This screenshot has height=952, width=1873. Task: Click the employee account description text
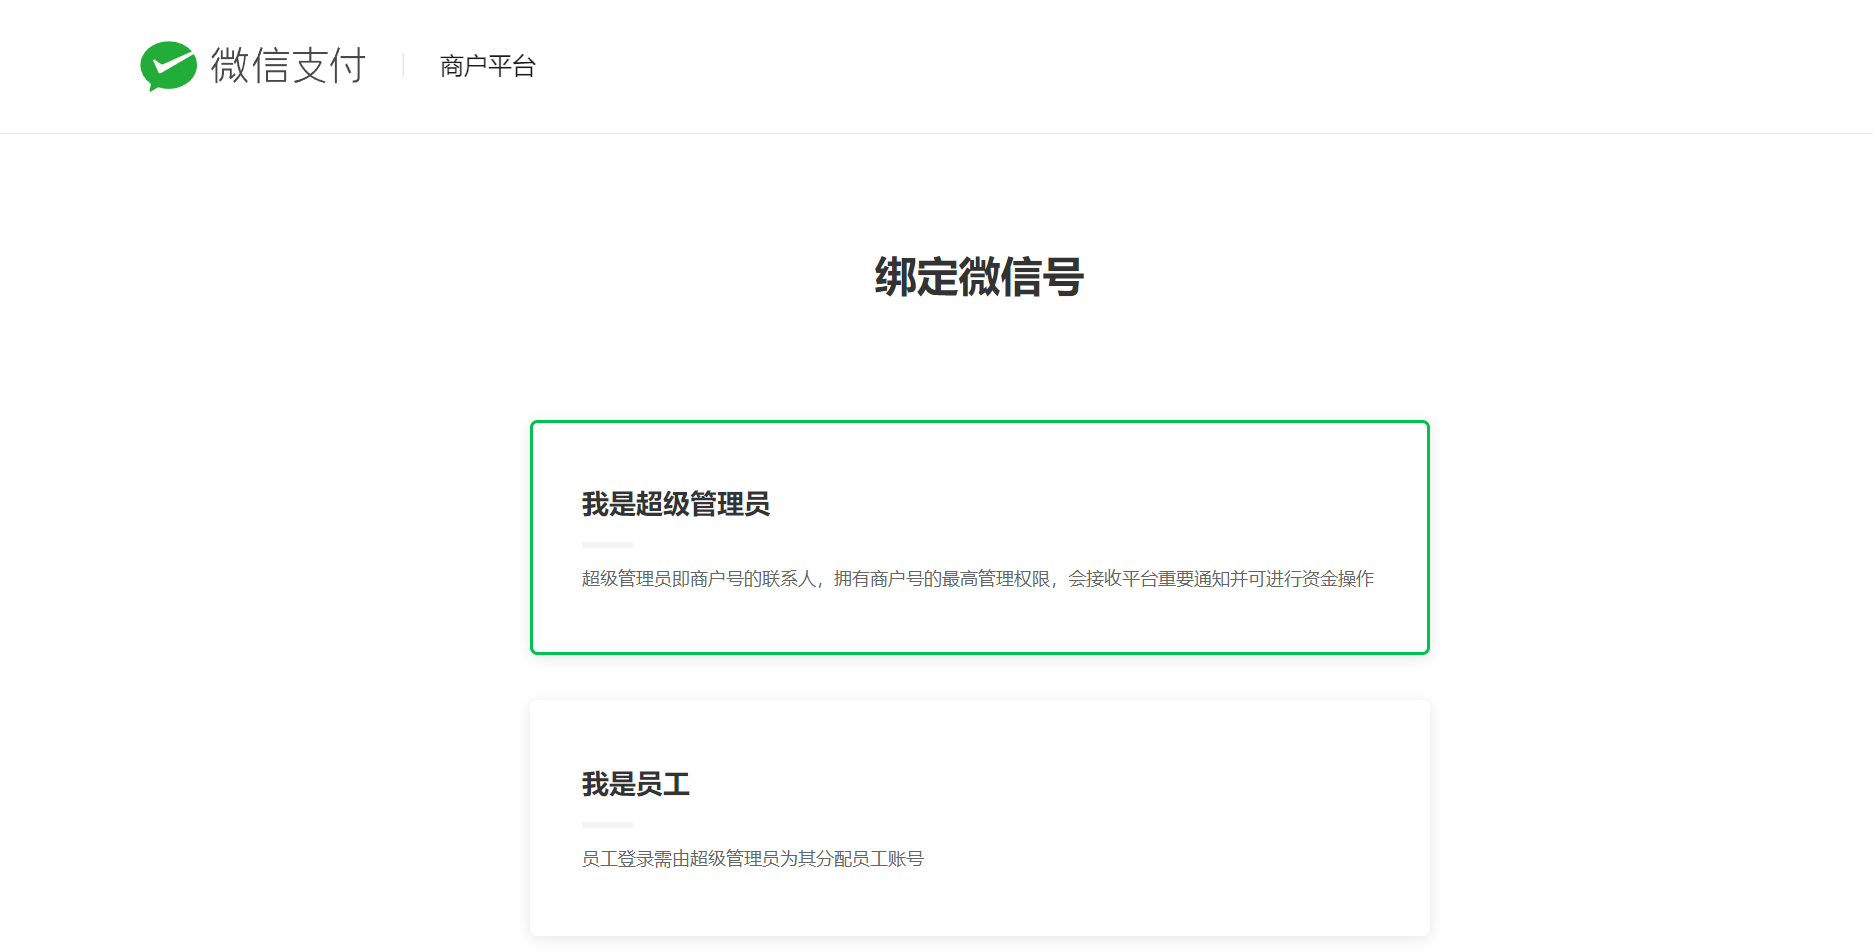[752, 858]
